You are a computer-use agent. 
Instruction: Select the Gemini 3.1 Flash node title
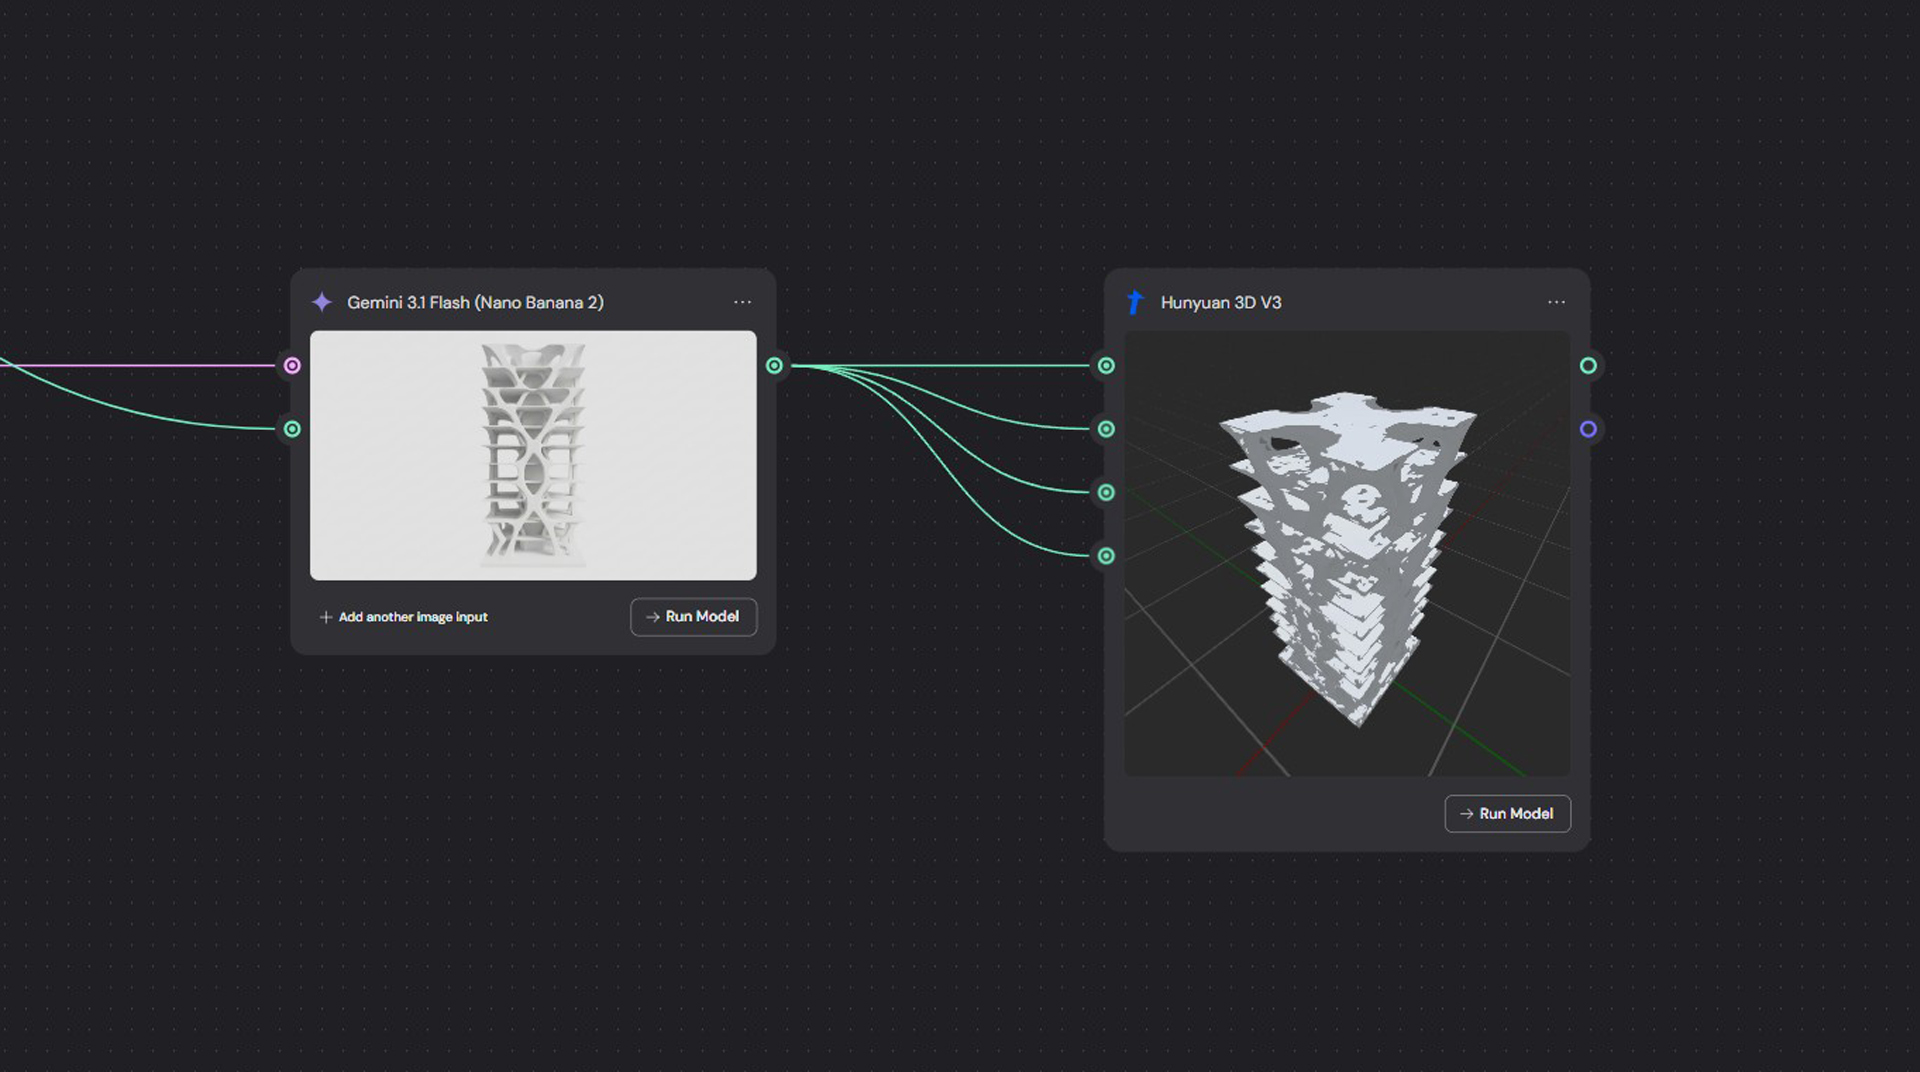475,302
